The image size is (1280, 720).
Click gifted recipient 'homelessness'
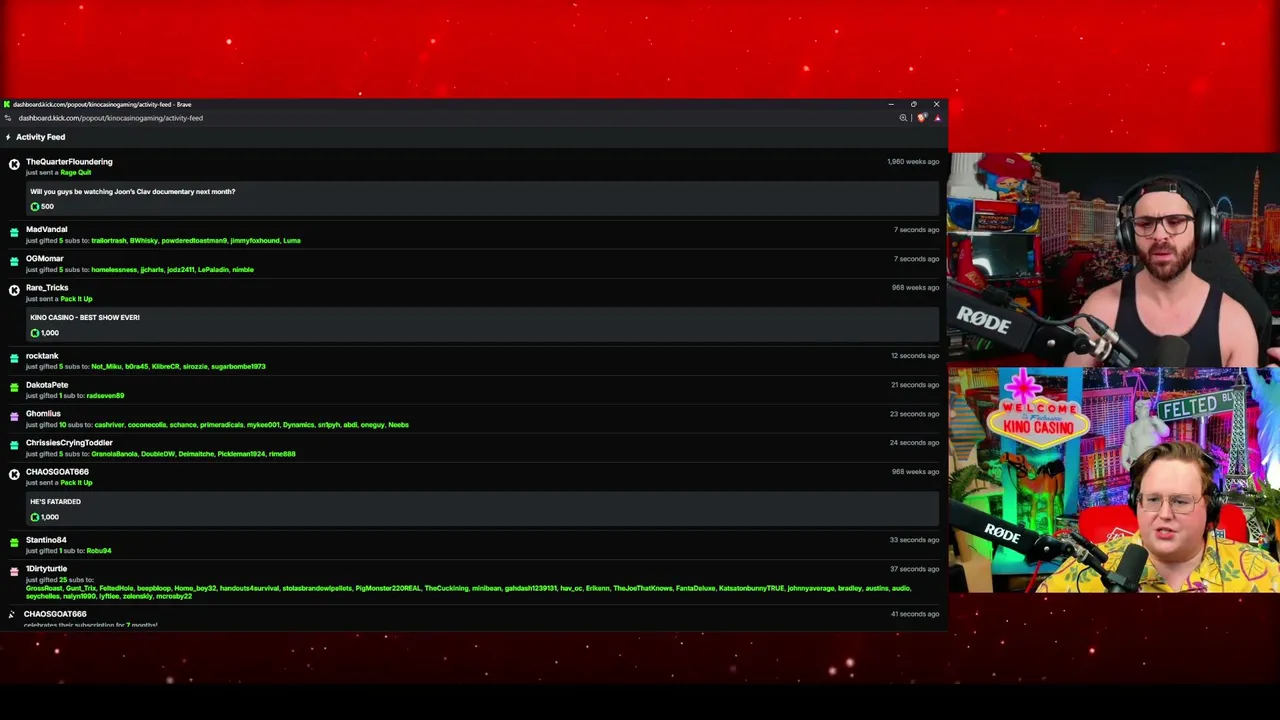pyautogui.click(x=114, y=270)
